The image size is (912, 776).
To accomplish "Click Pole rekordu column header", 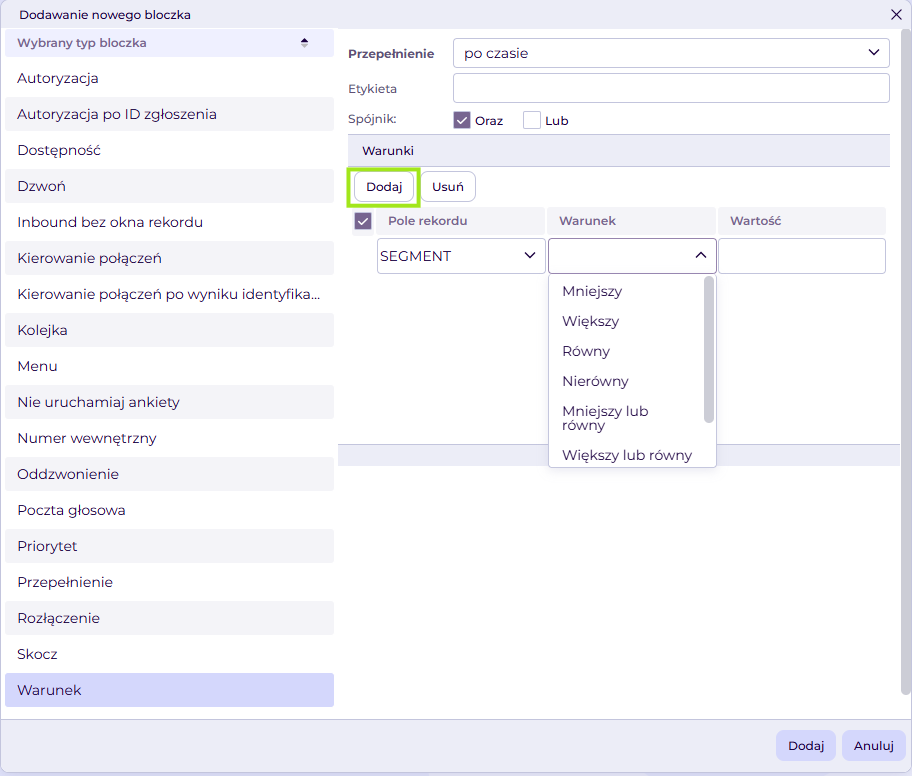I will (460, 221).
